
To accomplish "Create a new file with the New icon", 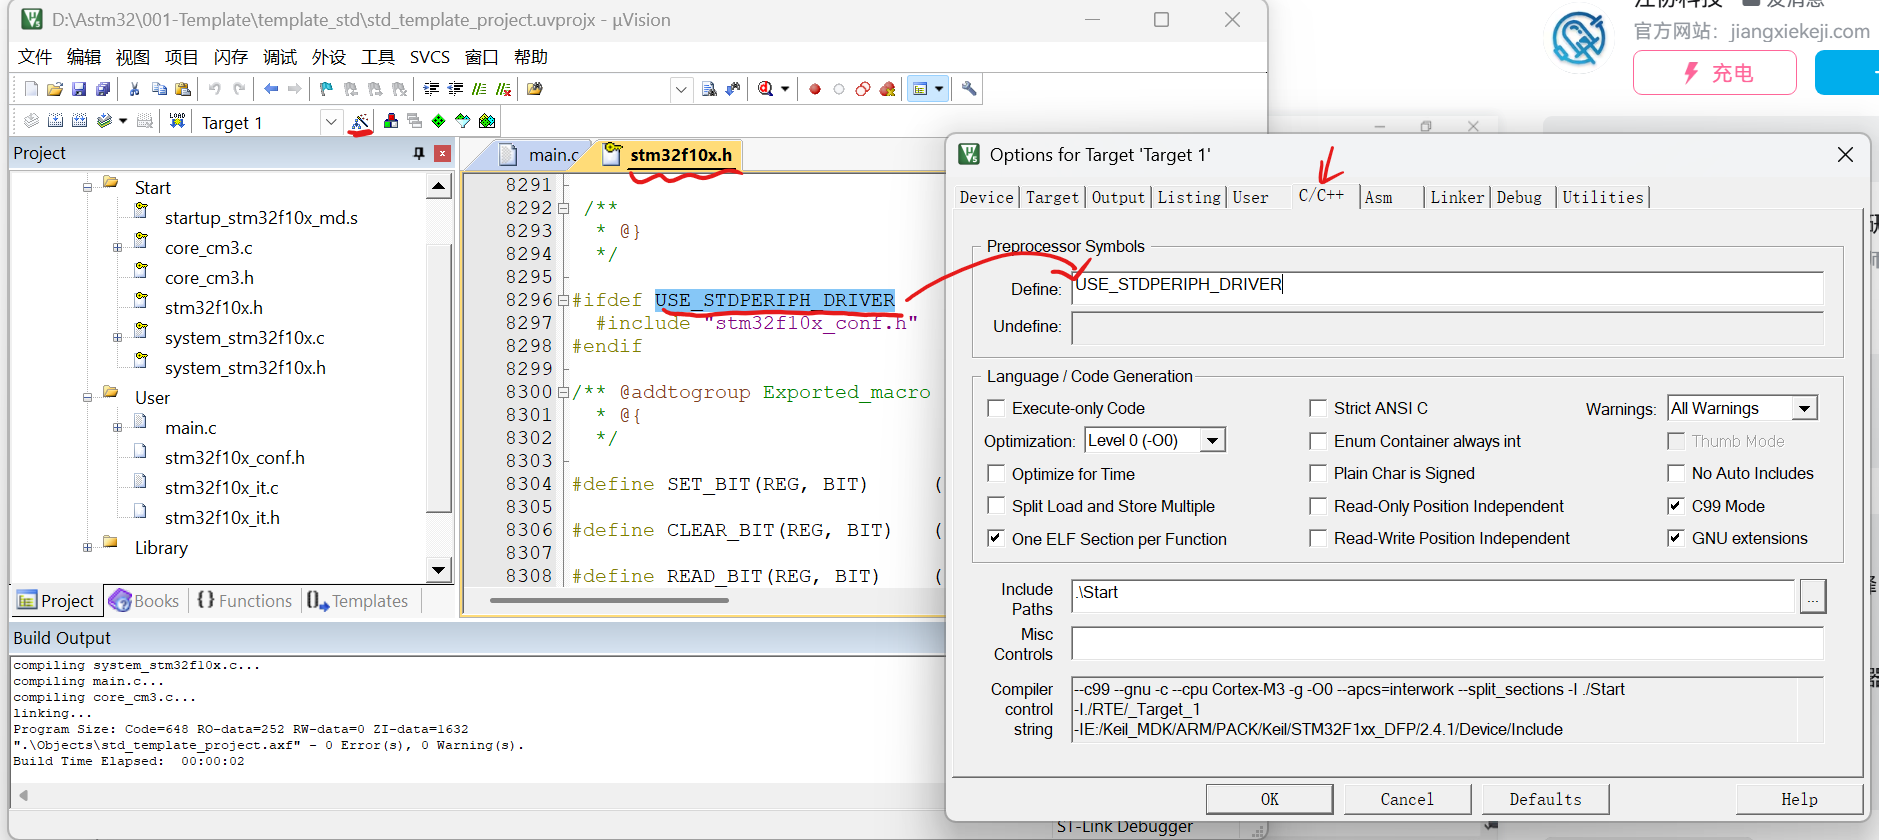I will 31,89.
